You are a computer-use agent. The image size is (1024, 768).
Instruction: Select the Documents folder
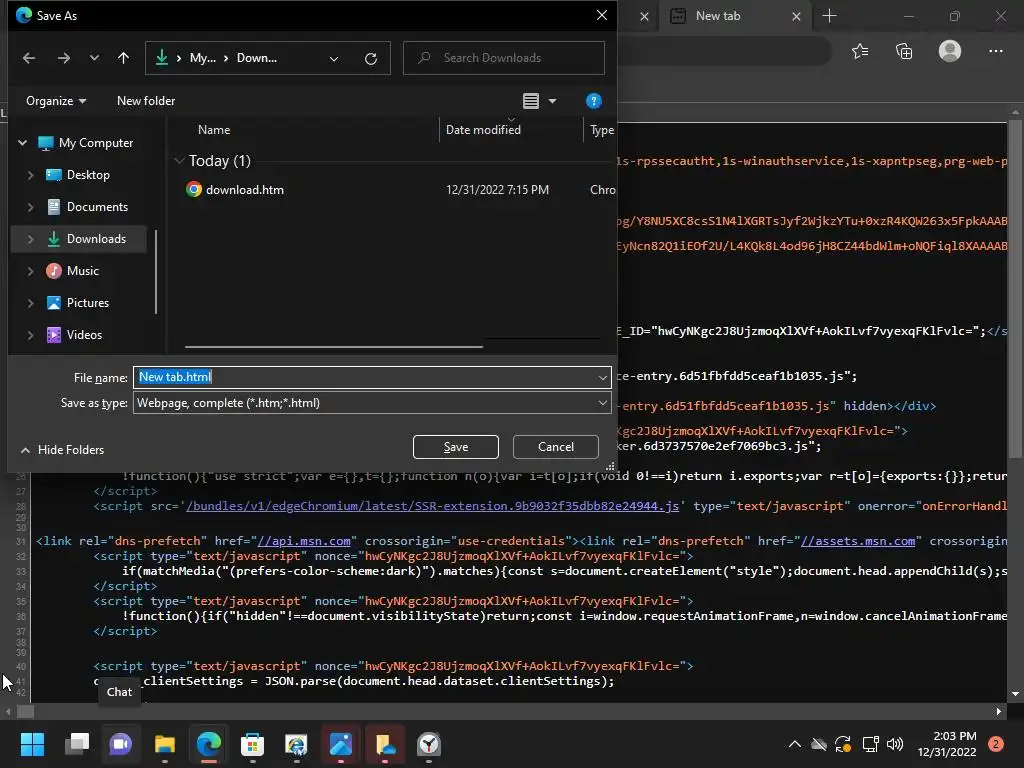(x=97, y=207)
